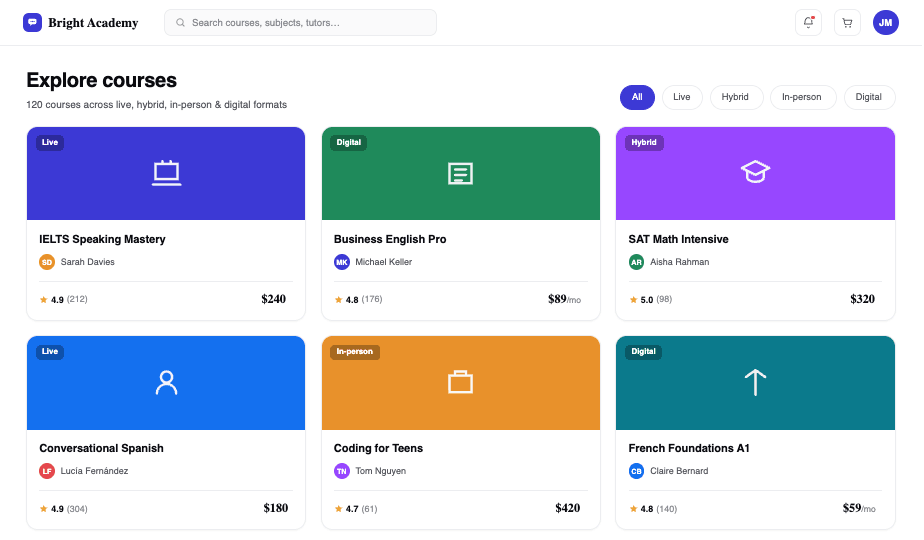Click the up arrow icon on French Foundations
Viewport: 924px width, 540px height.
(x=755, y=383)
